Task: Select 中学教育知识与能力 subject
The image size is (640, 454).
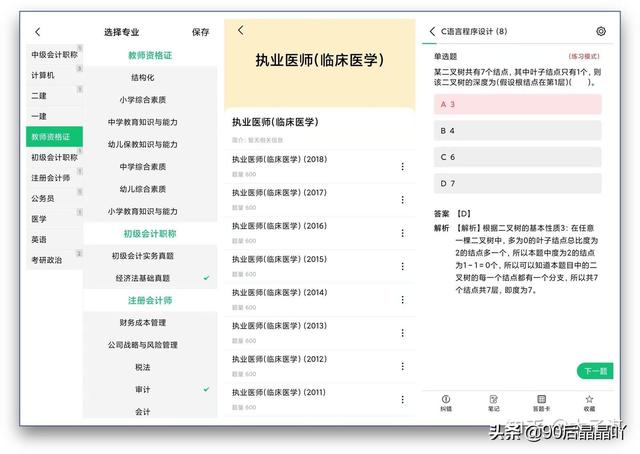Action: pyautogui.click(x=150, y=122)
